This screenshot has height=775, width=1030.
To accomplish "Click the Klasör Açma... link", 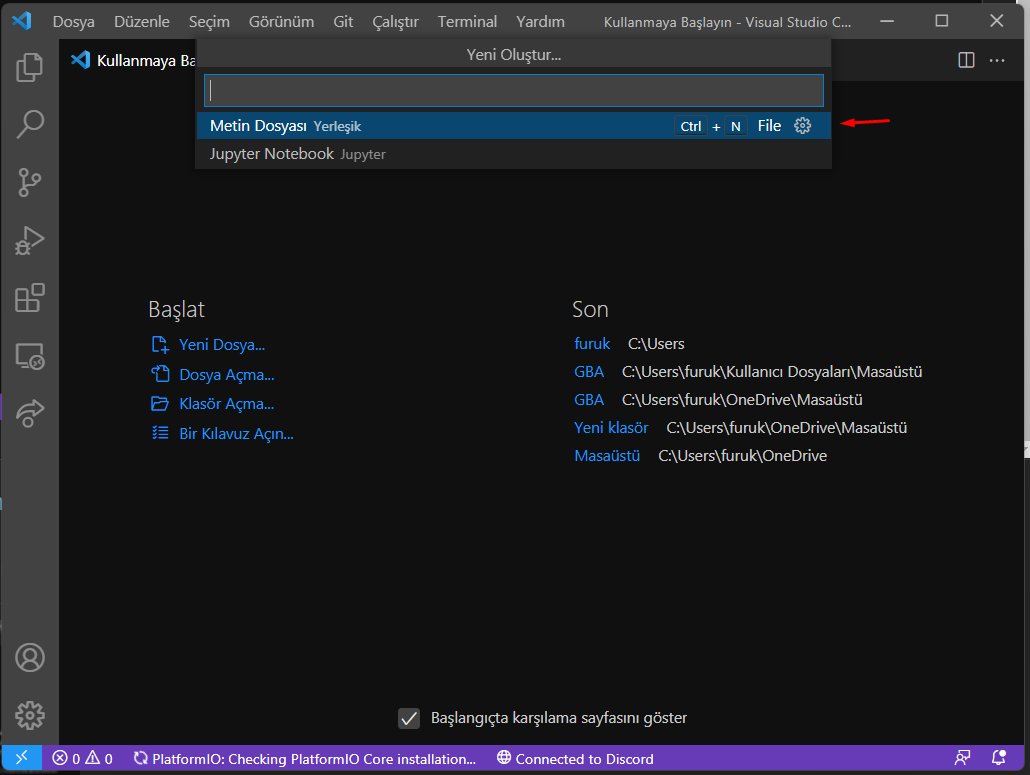I will click(227, 403).
